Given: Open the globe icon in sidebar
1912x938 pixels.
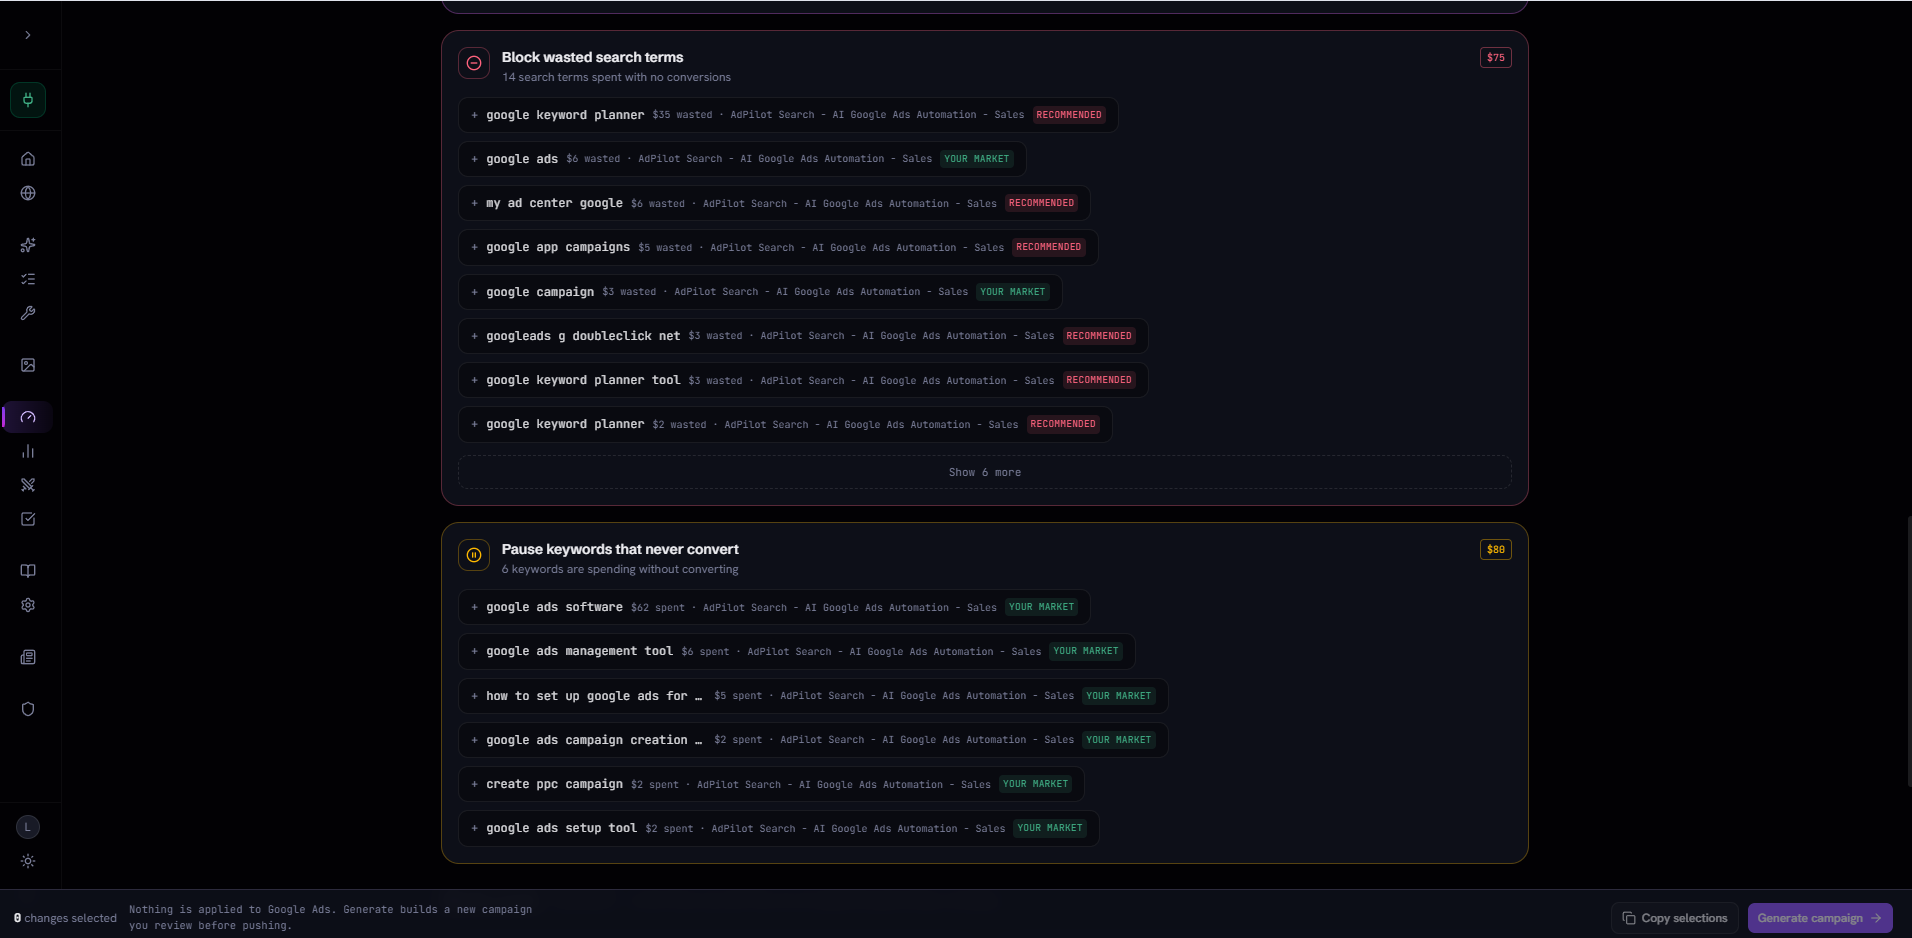Looking at the screenshot, I should [28, 193].
